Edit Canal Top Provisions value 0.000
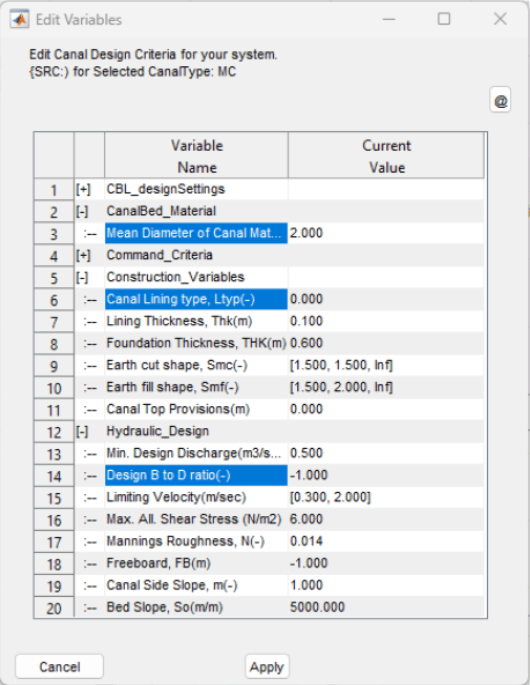The width and height of the screenshot is (530, 685). (x=386, y=409)
